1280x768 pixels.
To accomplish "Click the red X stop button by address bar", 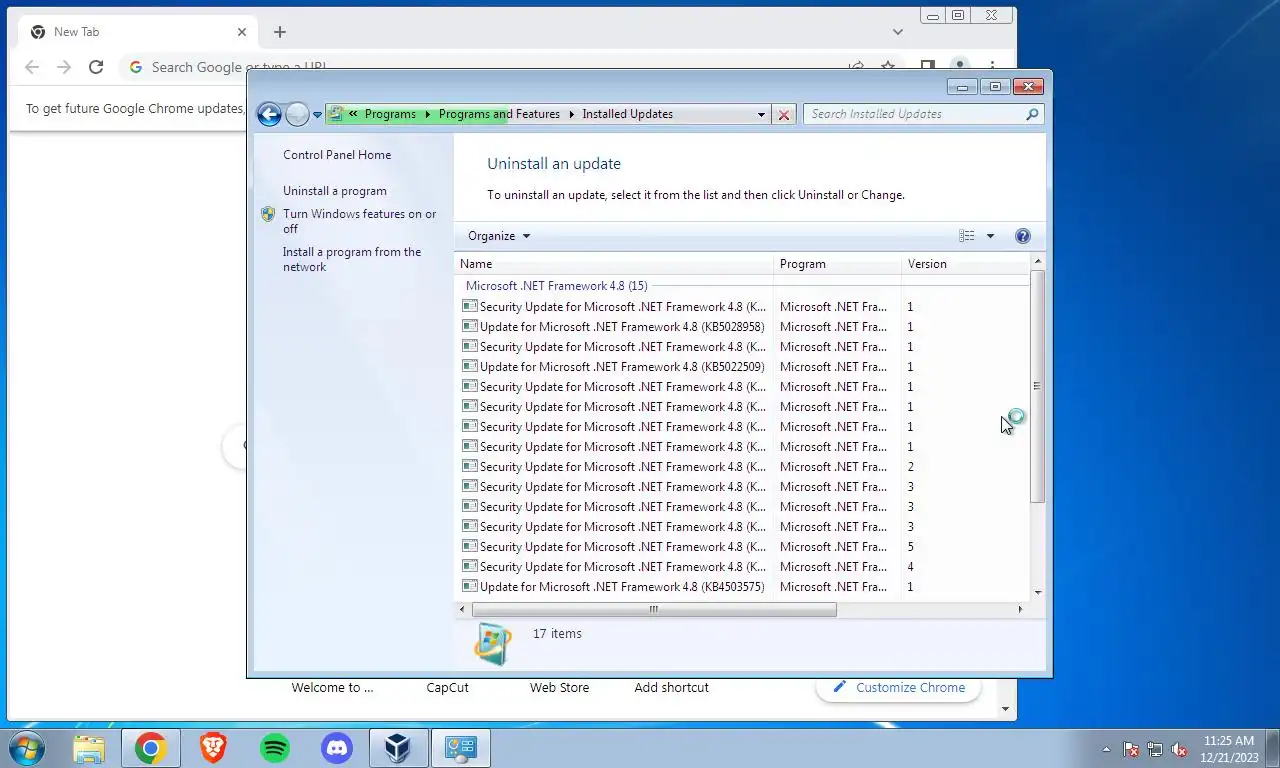I will click(x=784, y=115).
